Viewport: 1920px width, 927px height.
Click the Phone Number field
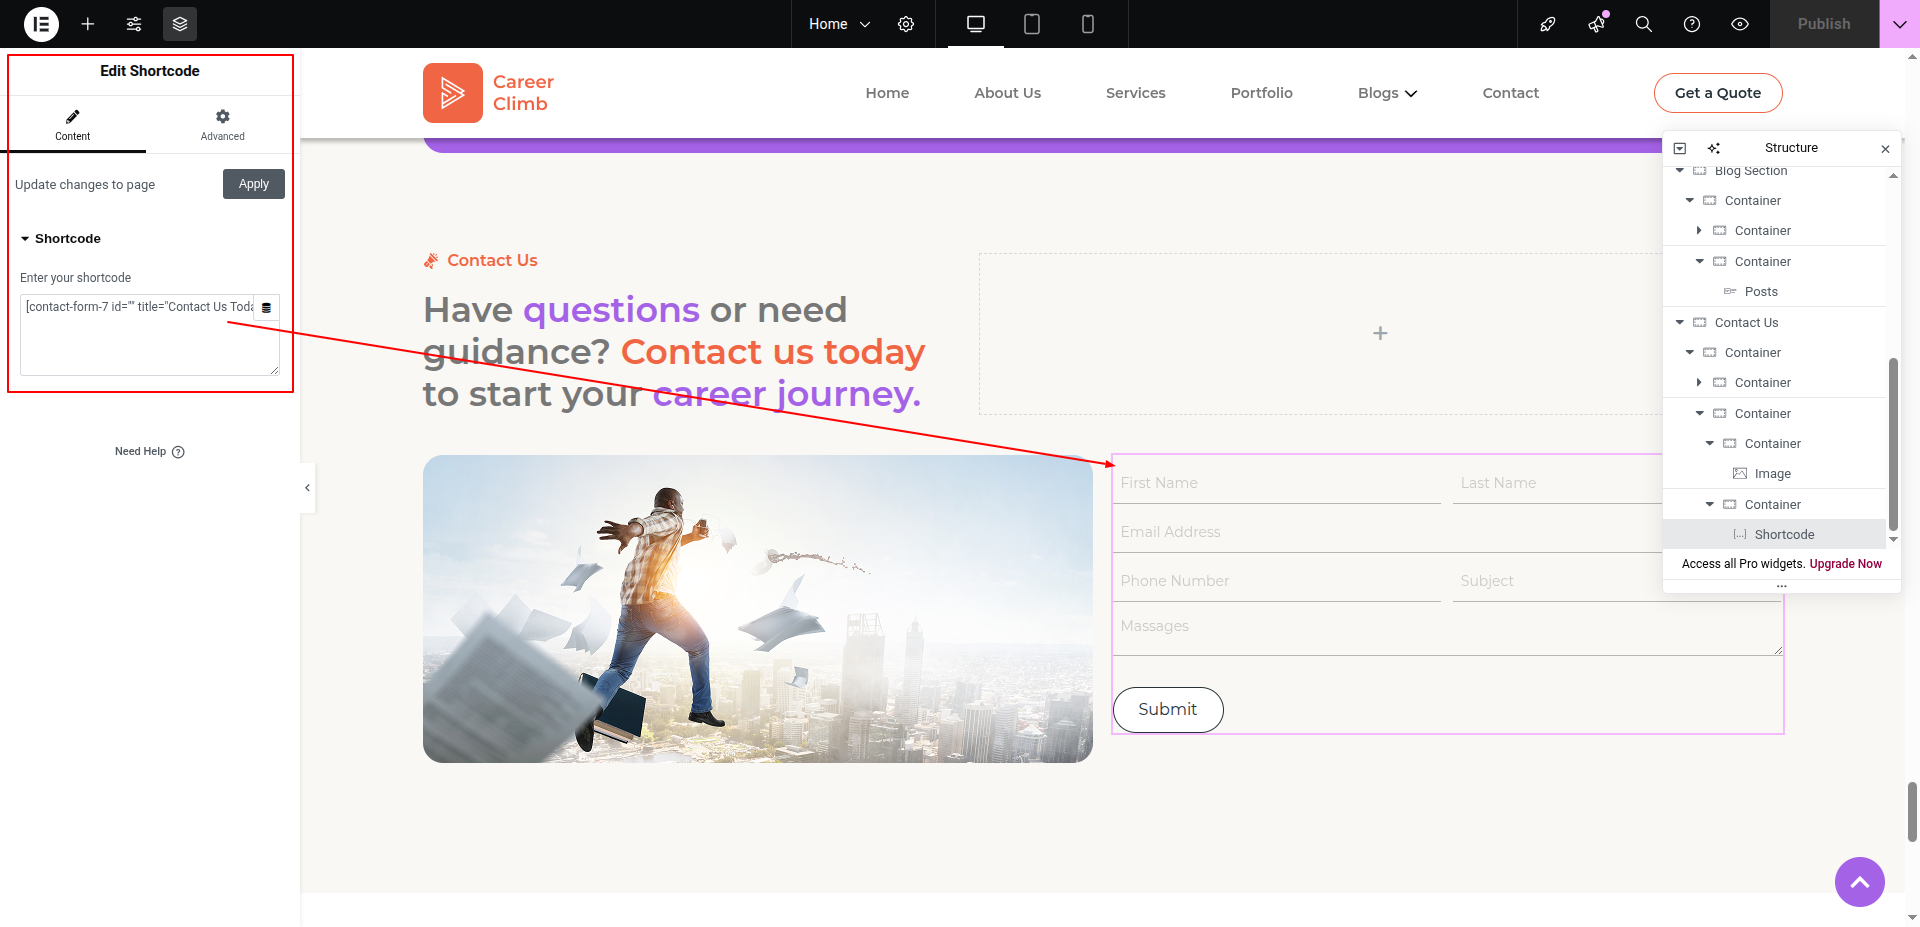1277,581
